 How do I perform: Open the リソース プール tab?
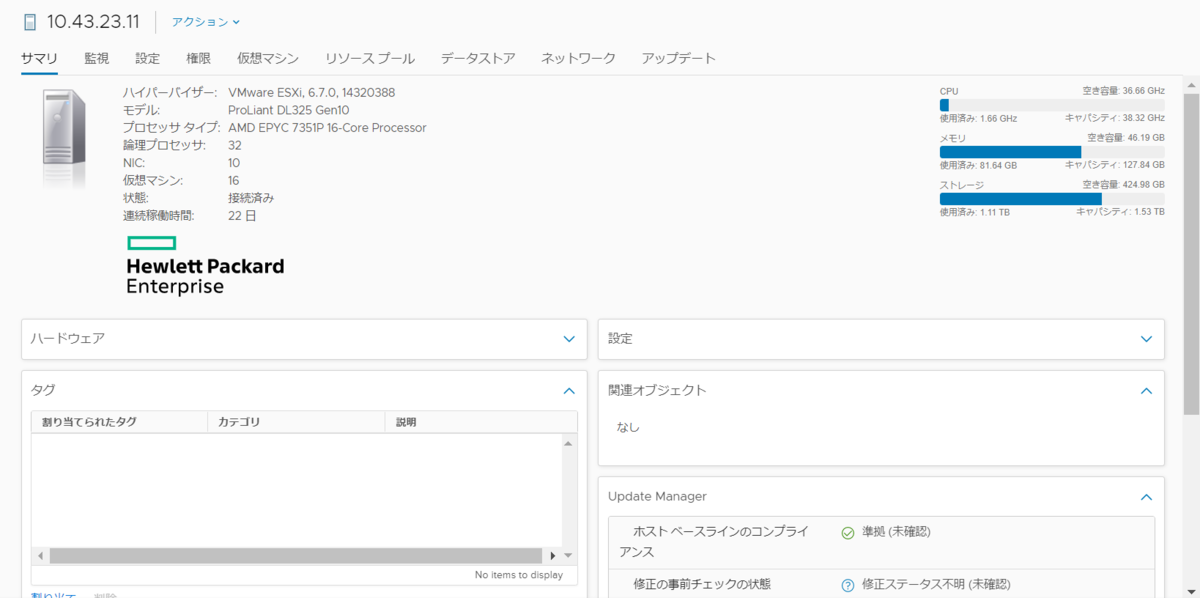370,58
